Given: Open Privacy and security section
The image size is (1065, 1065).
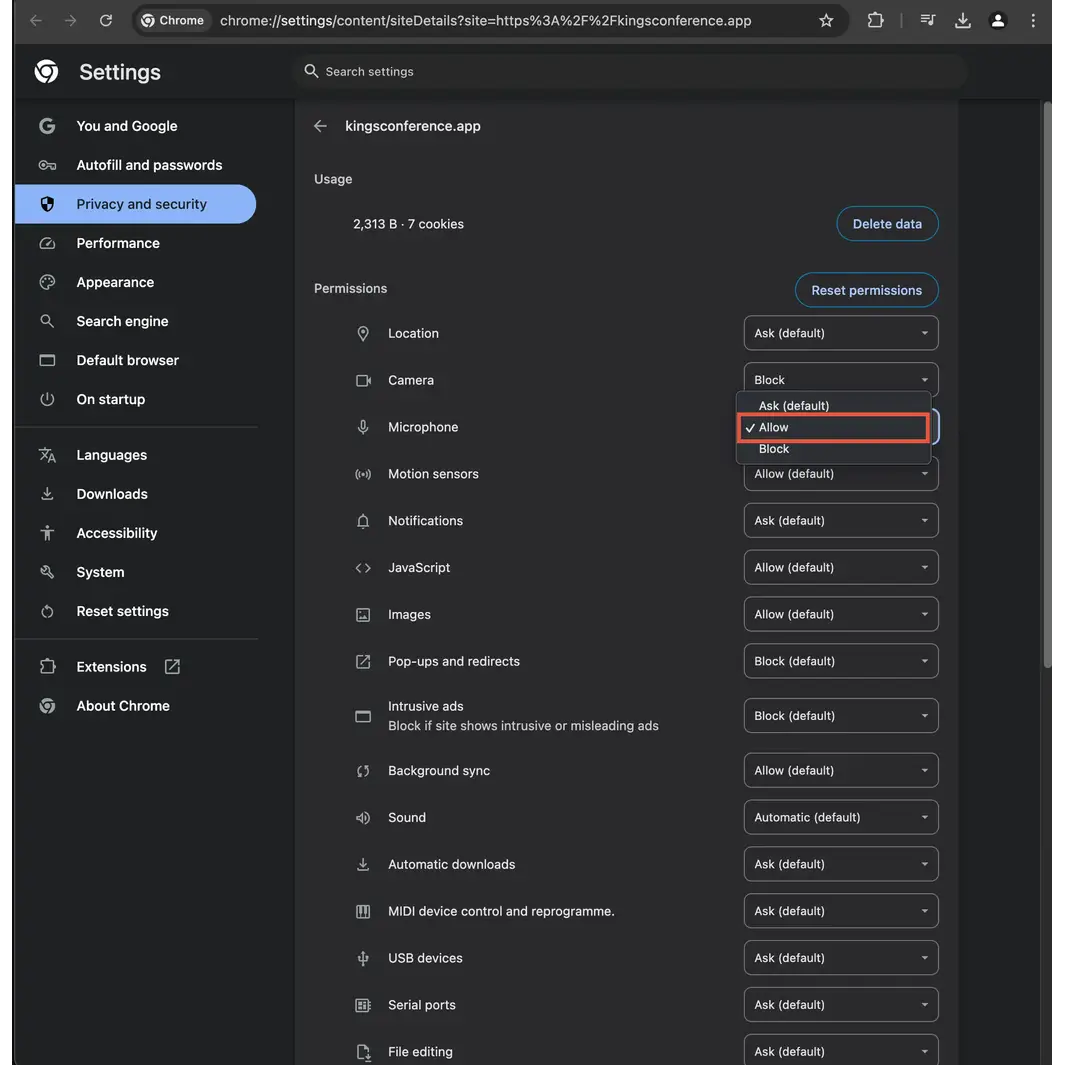Looking at the screenshot, I should tap(136, 204).
